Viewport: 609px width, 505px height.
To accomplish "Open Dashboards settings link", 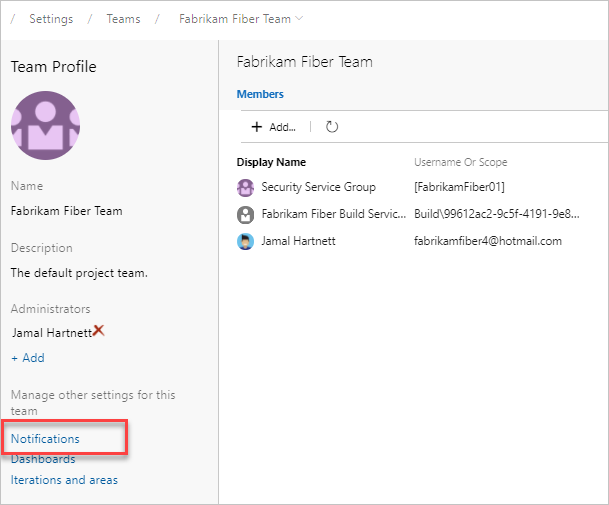I will (43, 459).
